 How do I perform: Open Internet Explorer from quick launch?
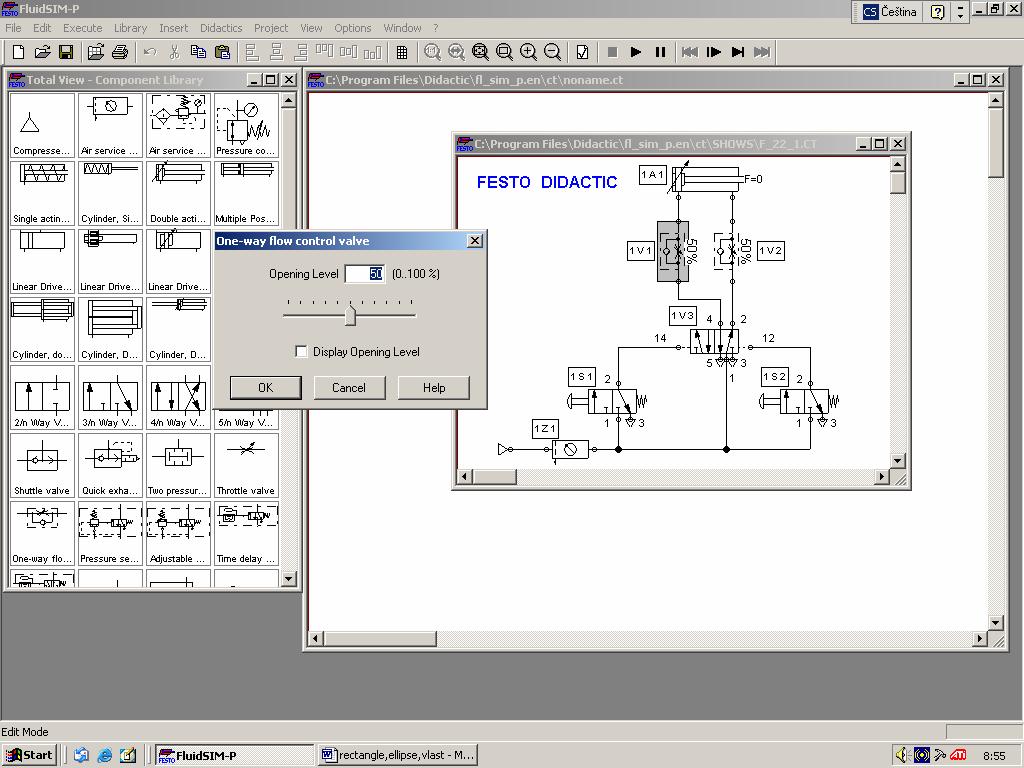coord(104,756)
